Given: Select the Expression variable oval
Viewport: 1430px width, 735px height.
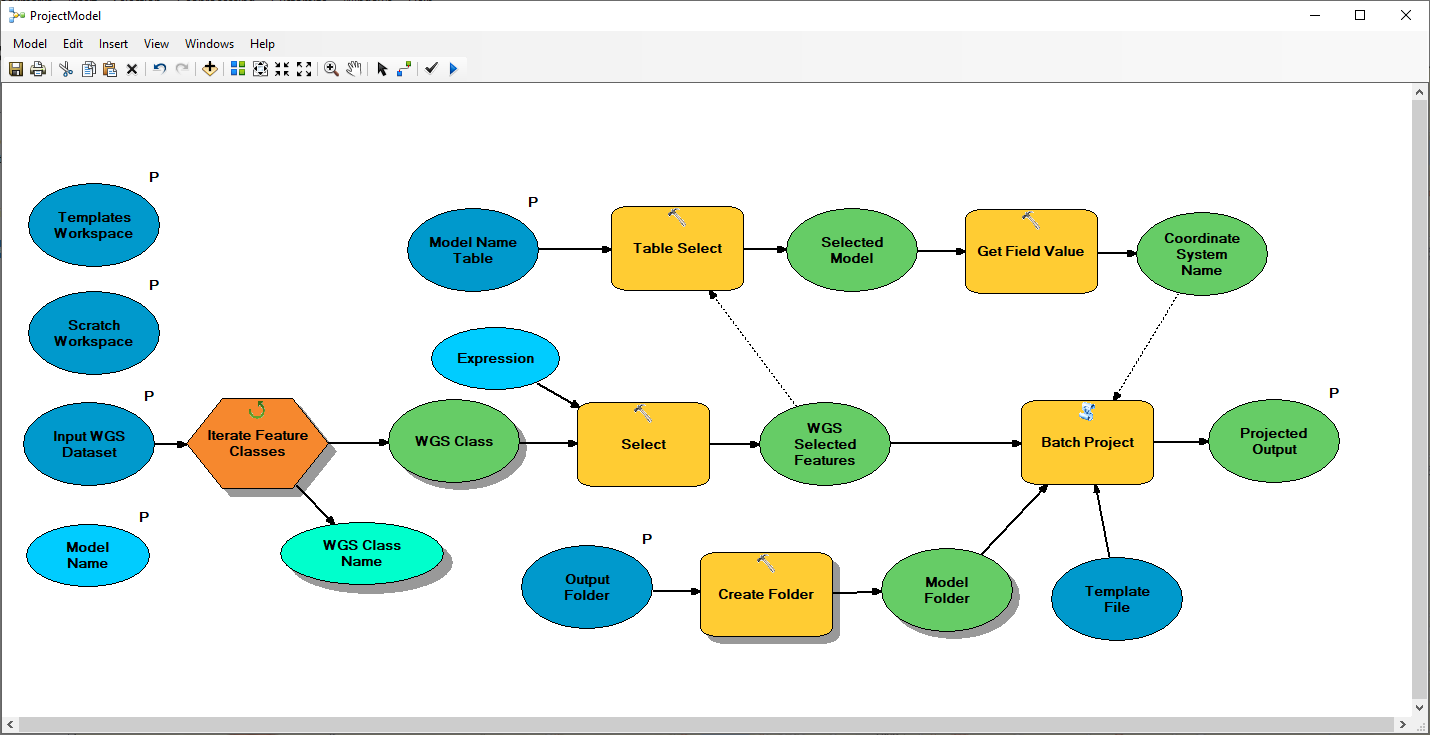Looking at the screenshot, I should click(x=496, y=358).
